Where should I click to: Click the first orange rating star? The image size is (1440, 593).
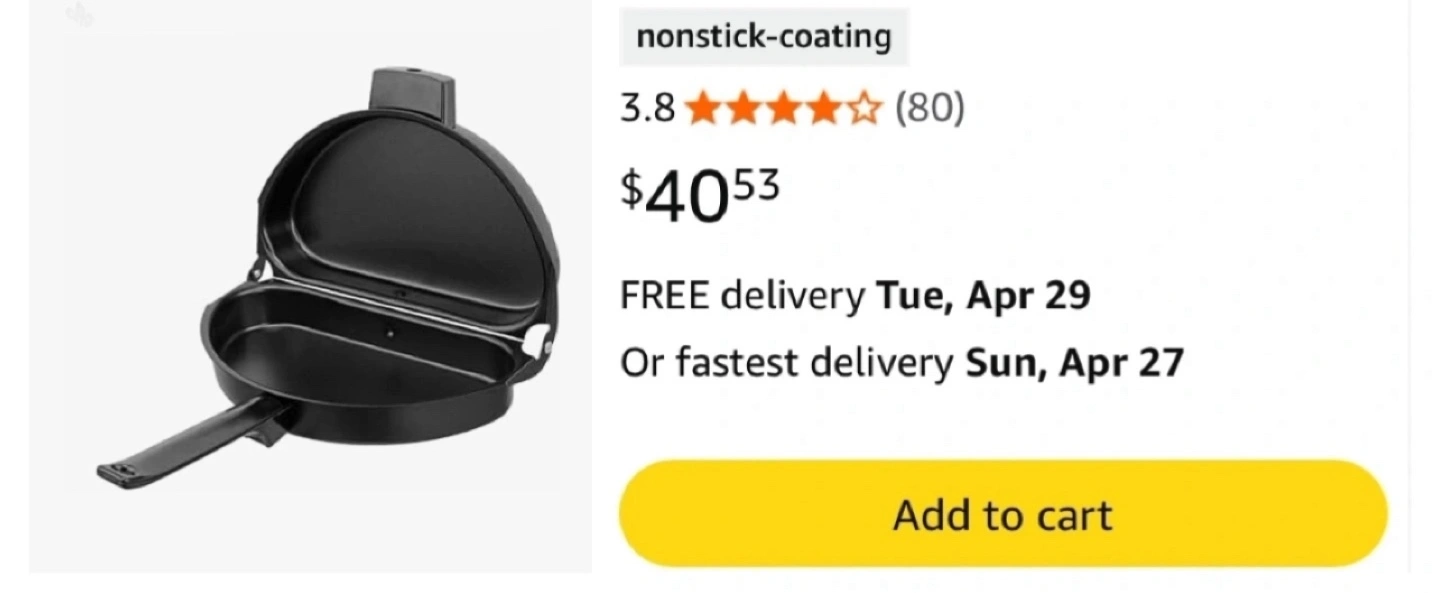(703, 108)
